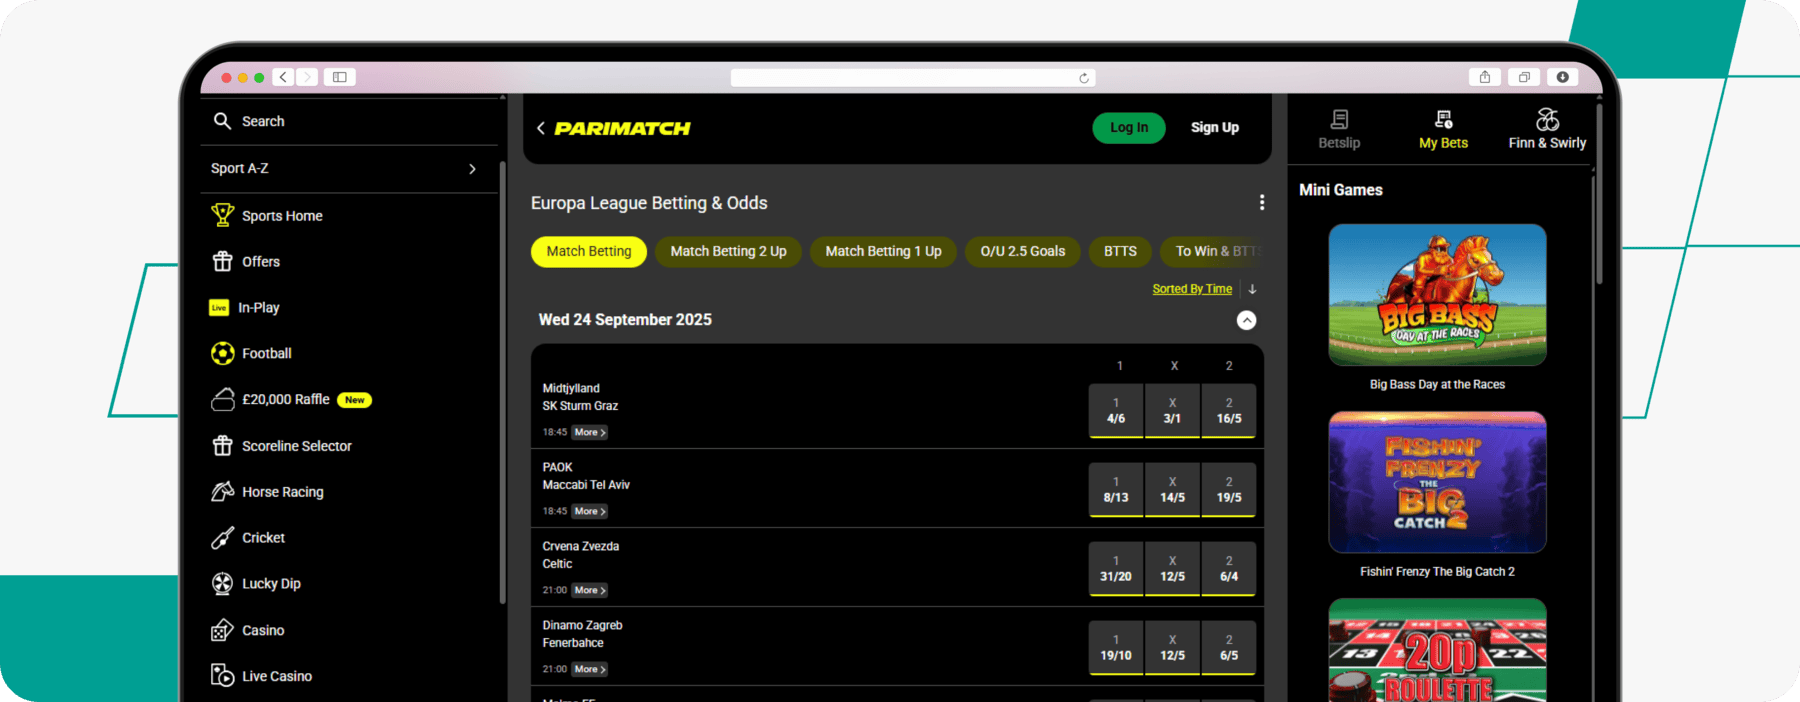
Task: Click the Search text field
Action: (x=350, y=121)
